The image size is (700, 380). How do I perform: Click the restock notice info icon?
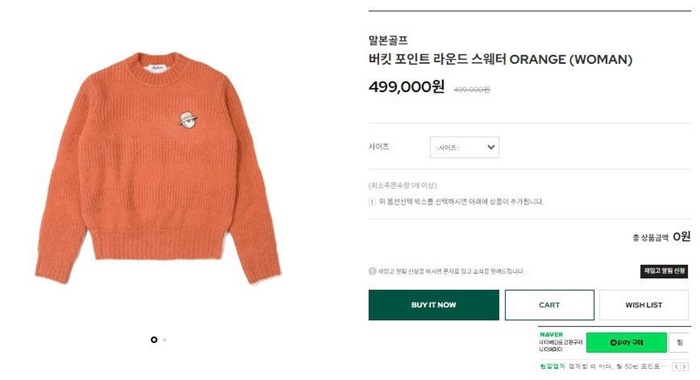[372, 271]
